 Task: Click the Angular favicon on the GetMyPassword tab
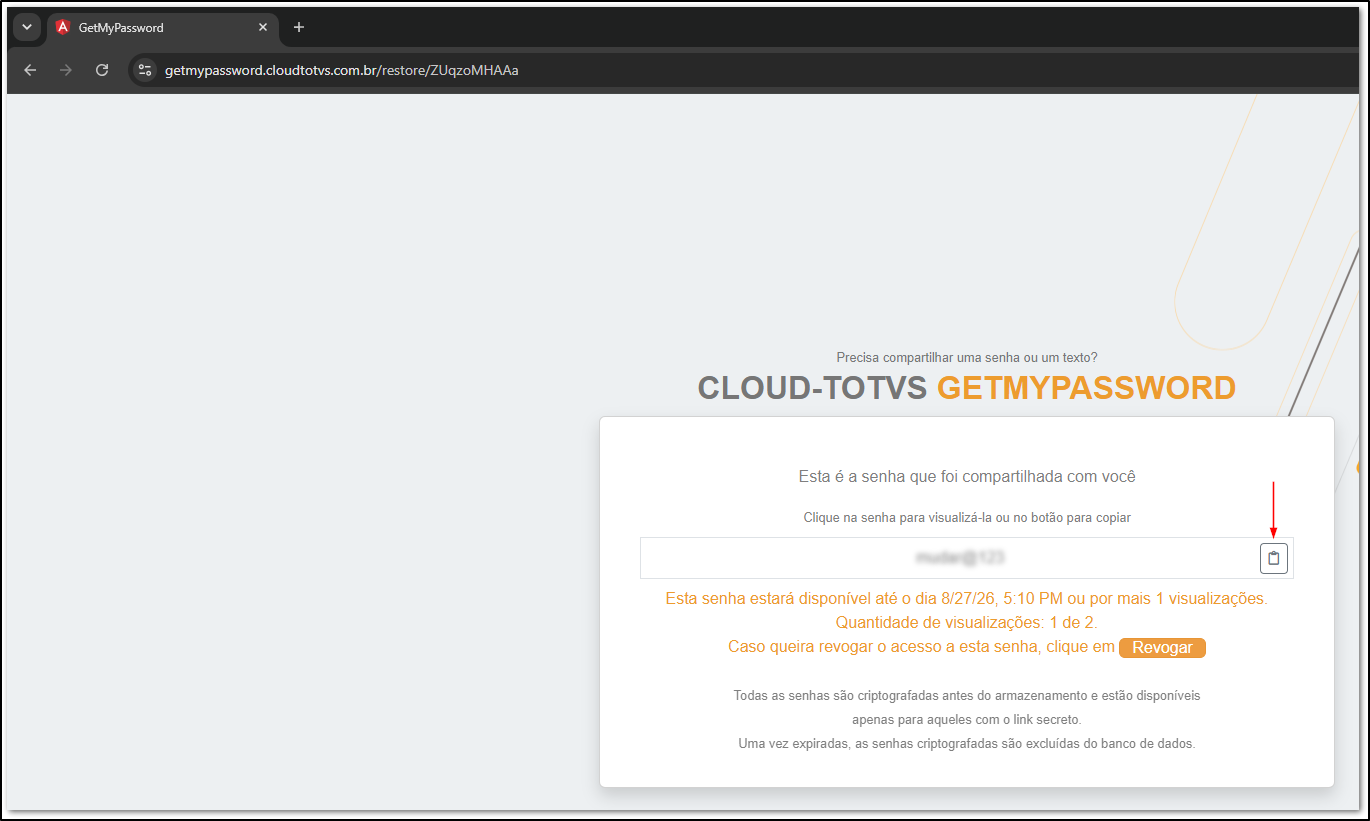click(x=63, y=27)
